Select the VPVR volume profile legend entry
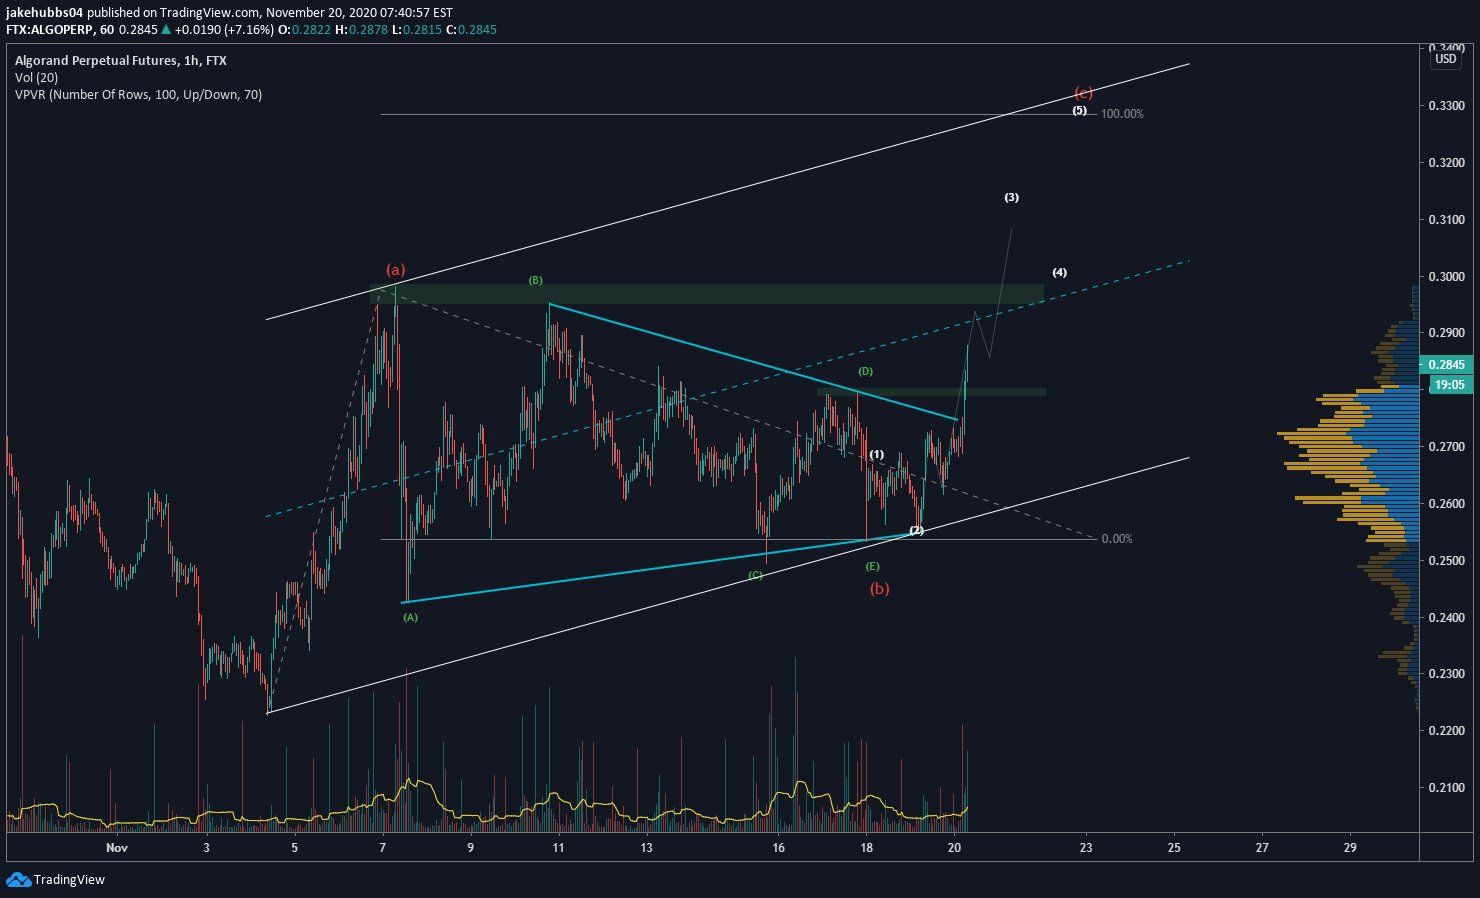 (137, 94)
